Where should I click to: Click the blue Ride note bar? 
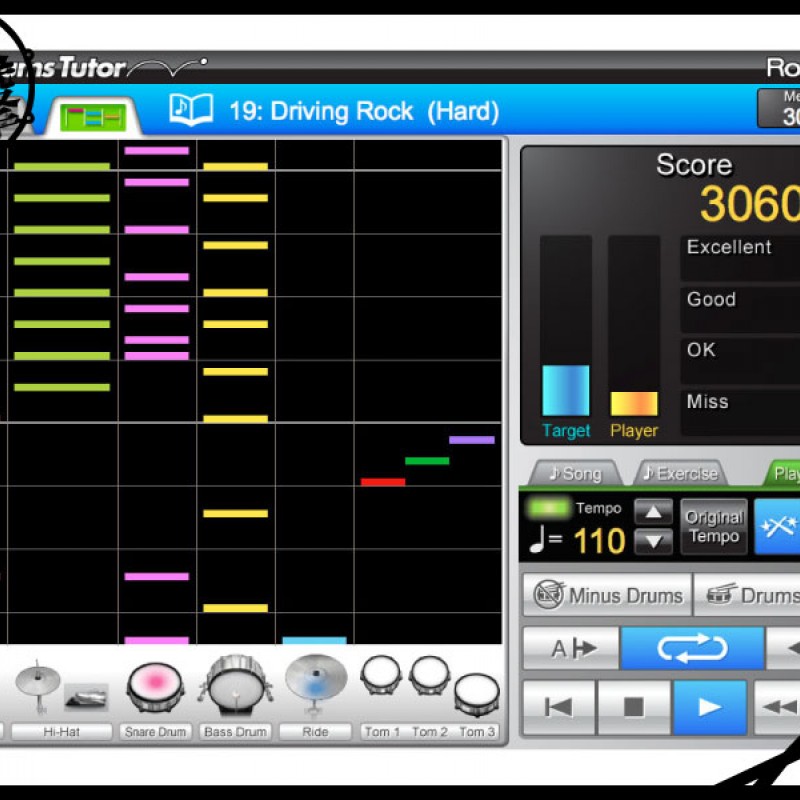pyautogui.click(x=314, y=640)
